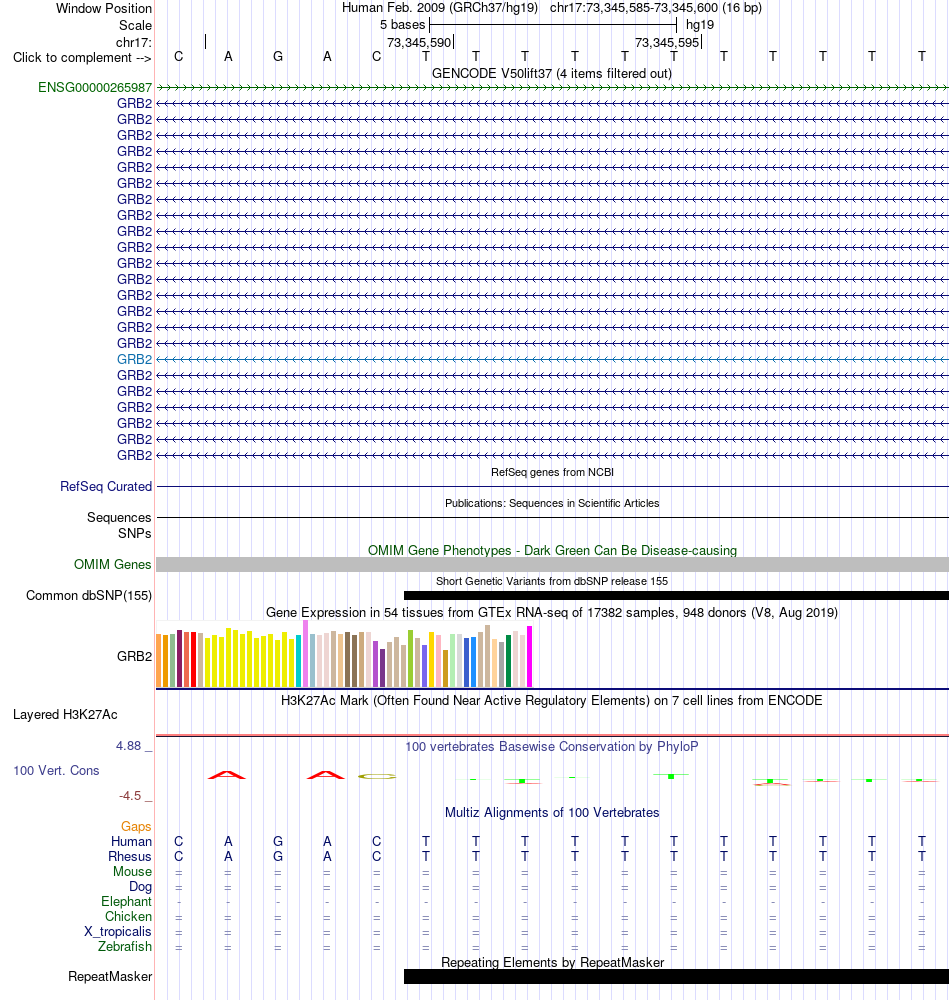Click the Elephant species label
This screenshot has width=950, height=1000.
point(126,902)
